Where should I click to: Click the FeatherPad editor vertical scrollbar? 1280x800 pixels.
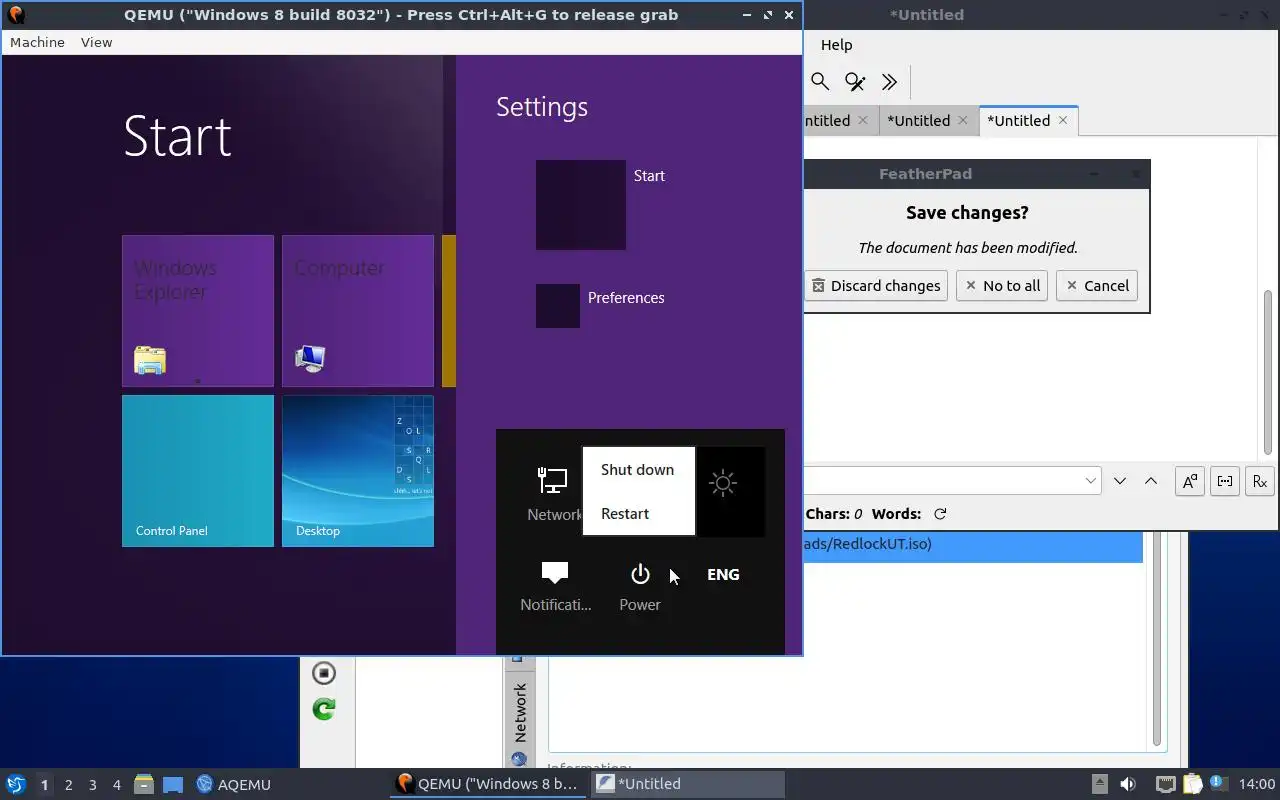[1268, 370]
